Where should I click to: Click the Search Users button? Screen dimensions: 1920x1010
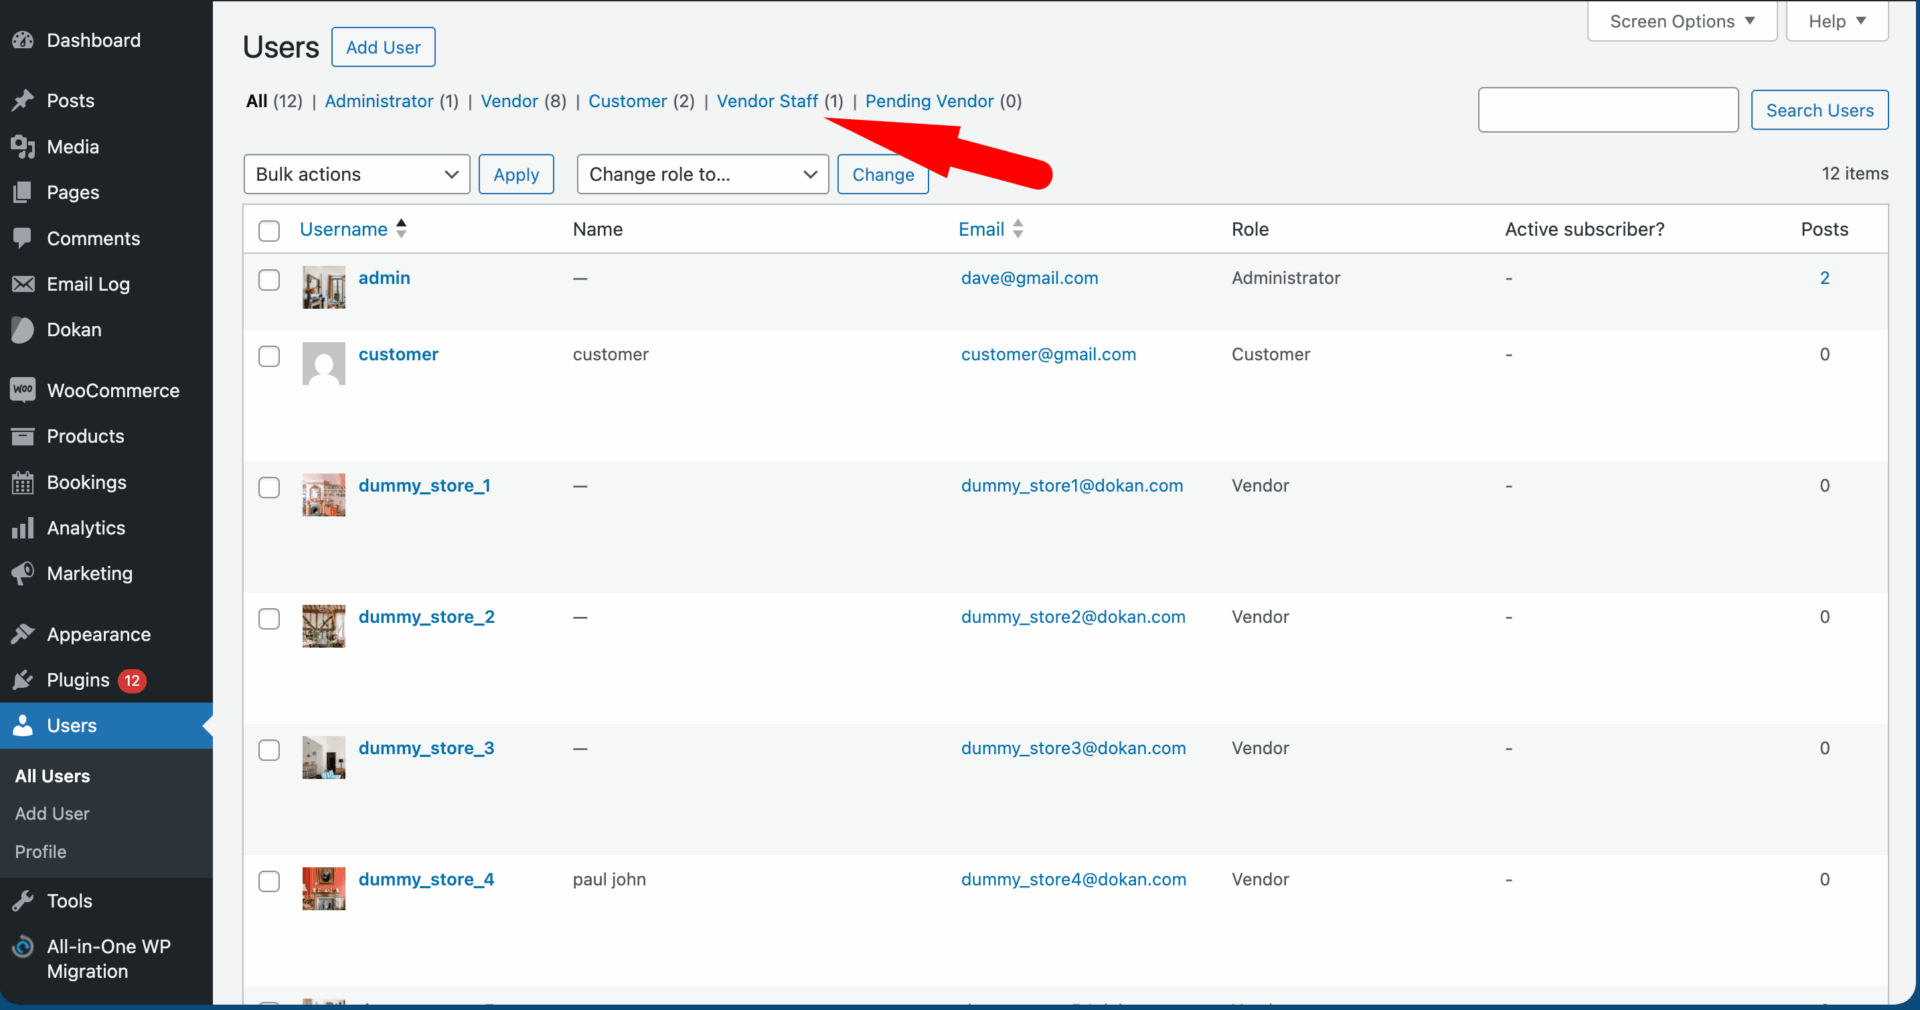(1819, 110)
